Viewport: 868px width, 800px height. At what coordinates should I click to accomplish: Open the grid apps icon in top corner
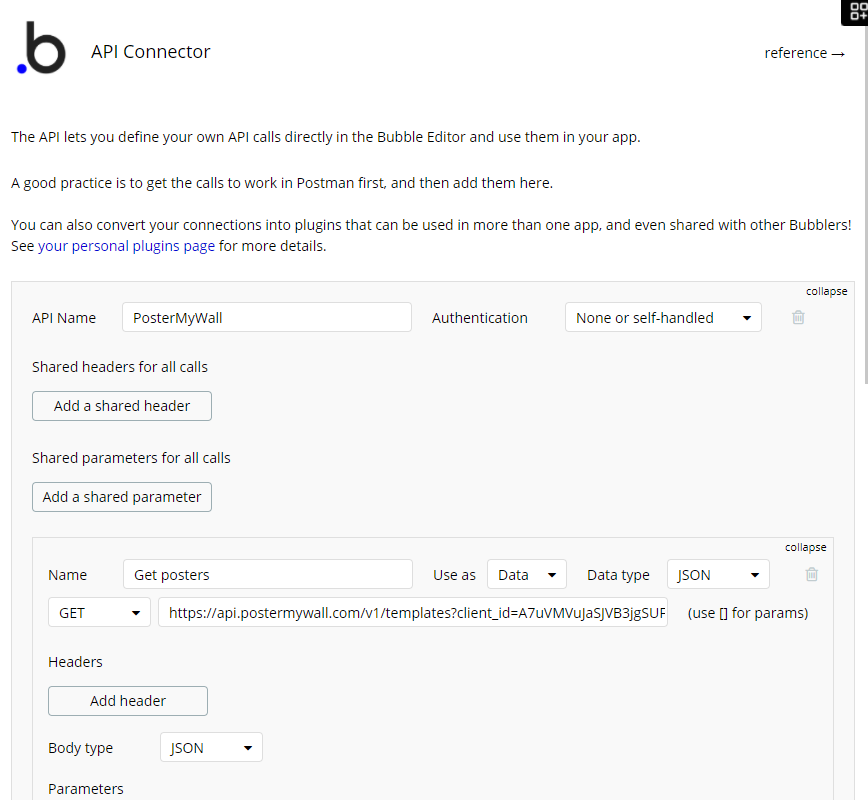click(x=857, y=11)
